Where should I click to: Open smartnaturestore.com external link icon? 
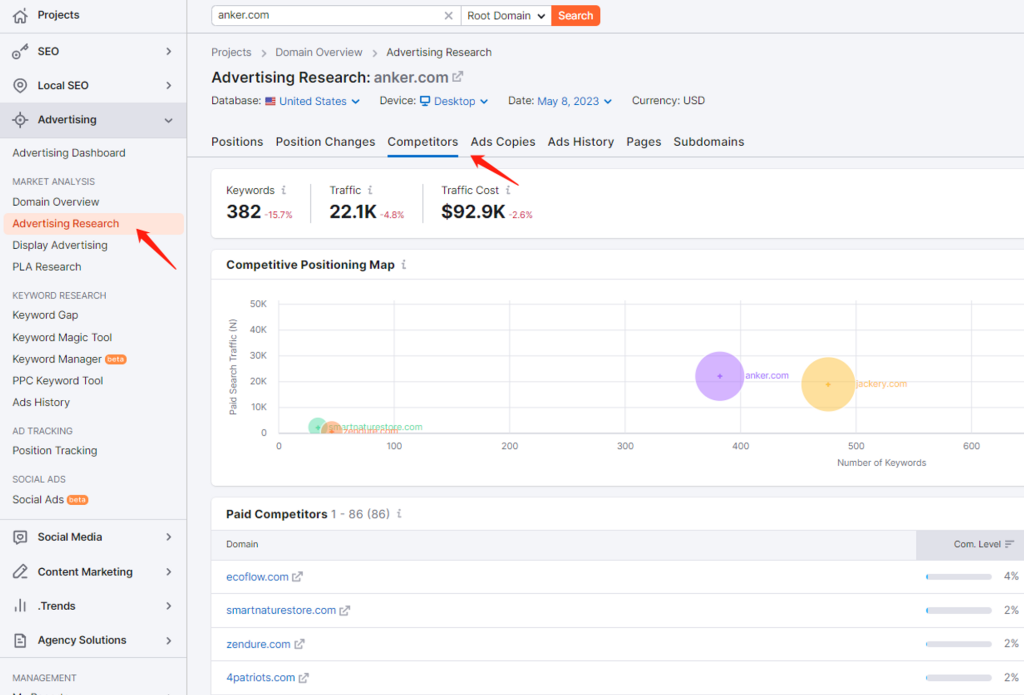[x=345, y=610]
